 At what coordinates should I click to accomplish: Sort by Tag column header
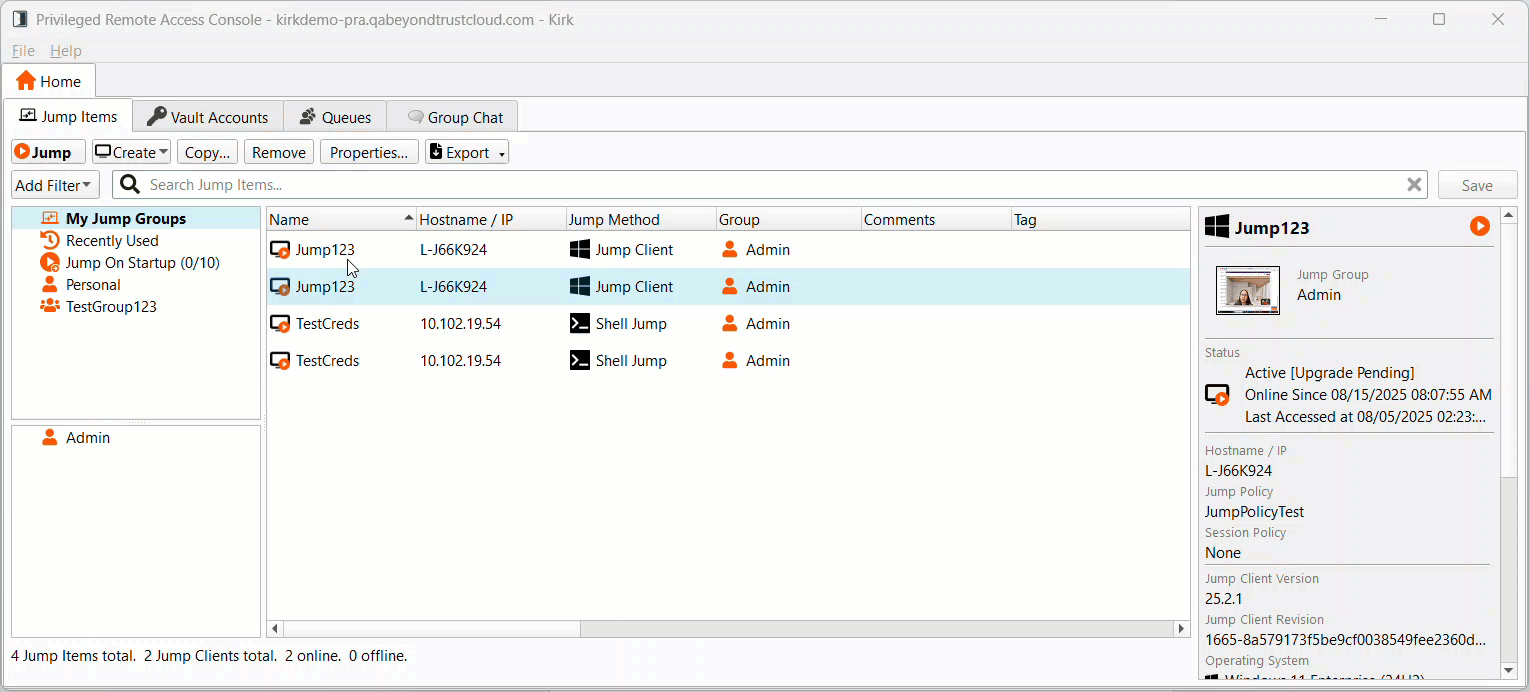point(1100,219)
